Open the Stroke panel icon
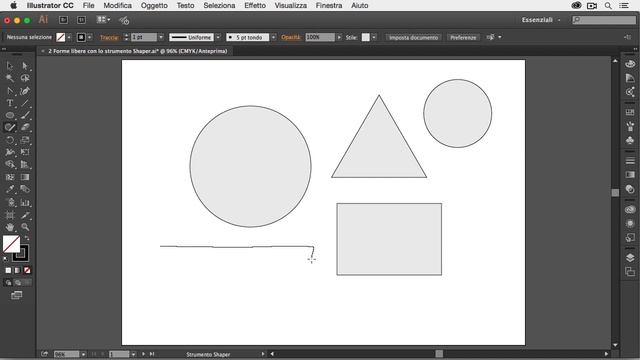This screenshot has width=640, height=360. (x=630, y=160)
